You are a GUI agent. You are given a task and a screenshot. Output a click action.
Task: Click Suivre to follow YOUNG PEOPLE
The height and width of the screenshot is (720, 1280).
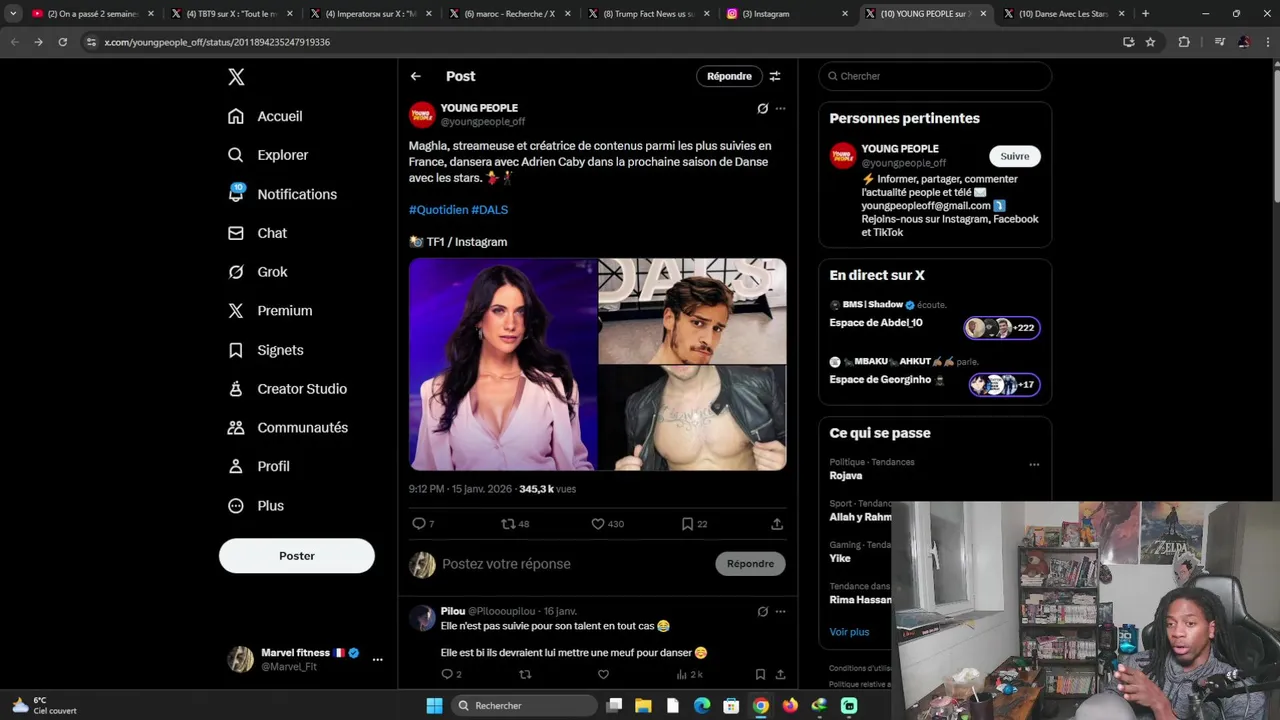pos(1015,156)
